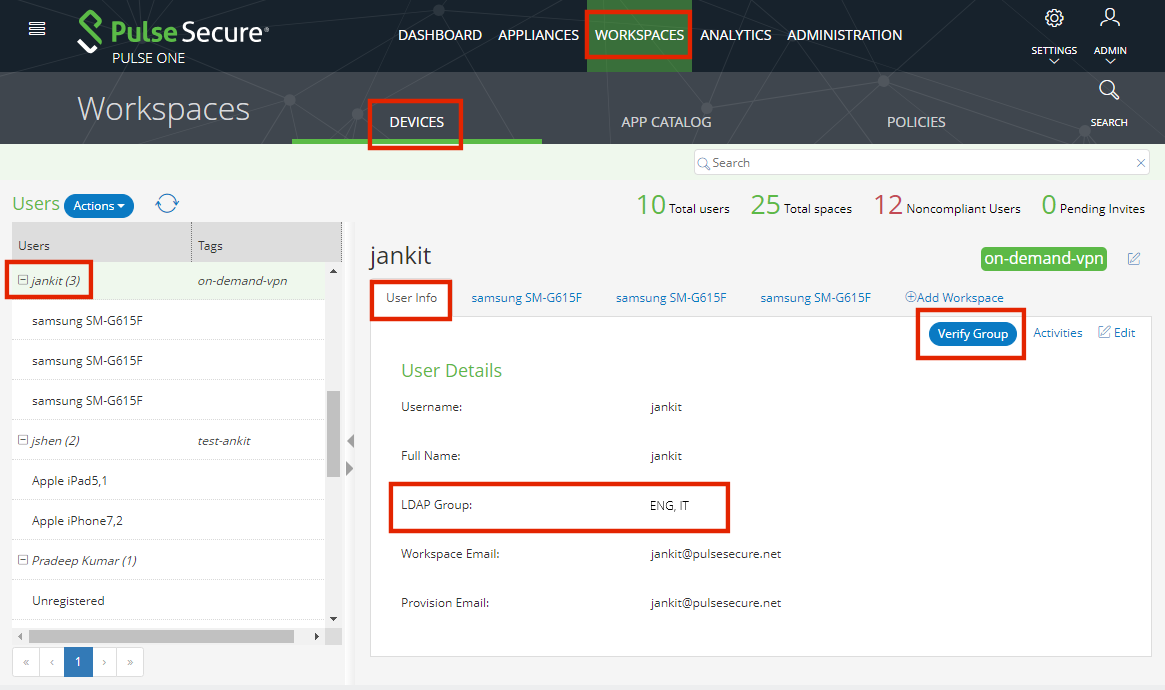Switch to the Devices tab
Screen dimensions: 1165x690
(416, 122)
